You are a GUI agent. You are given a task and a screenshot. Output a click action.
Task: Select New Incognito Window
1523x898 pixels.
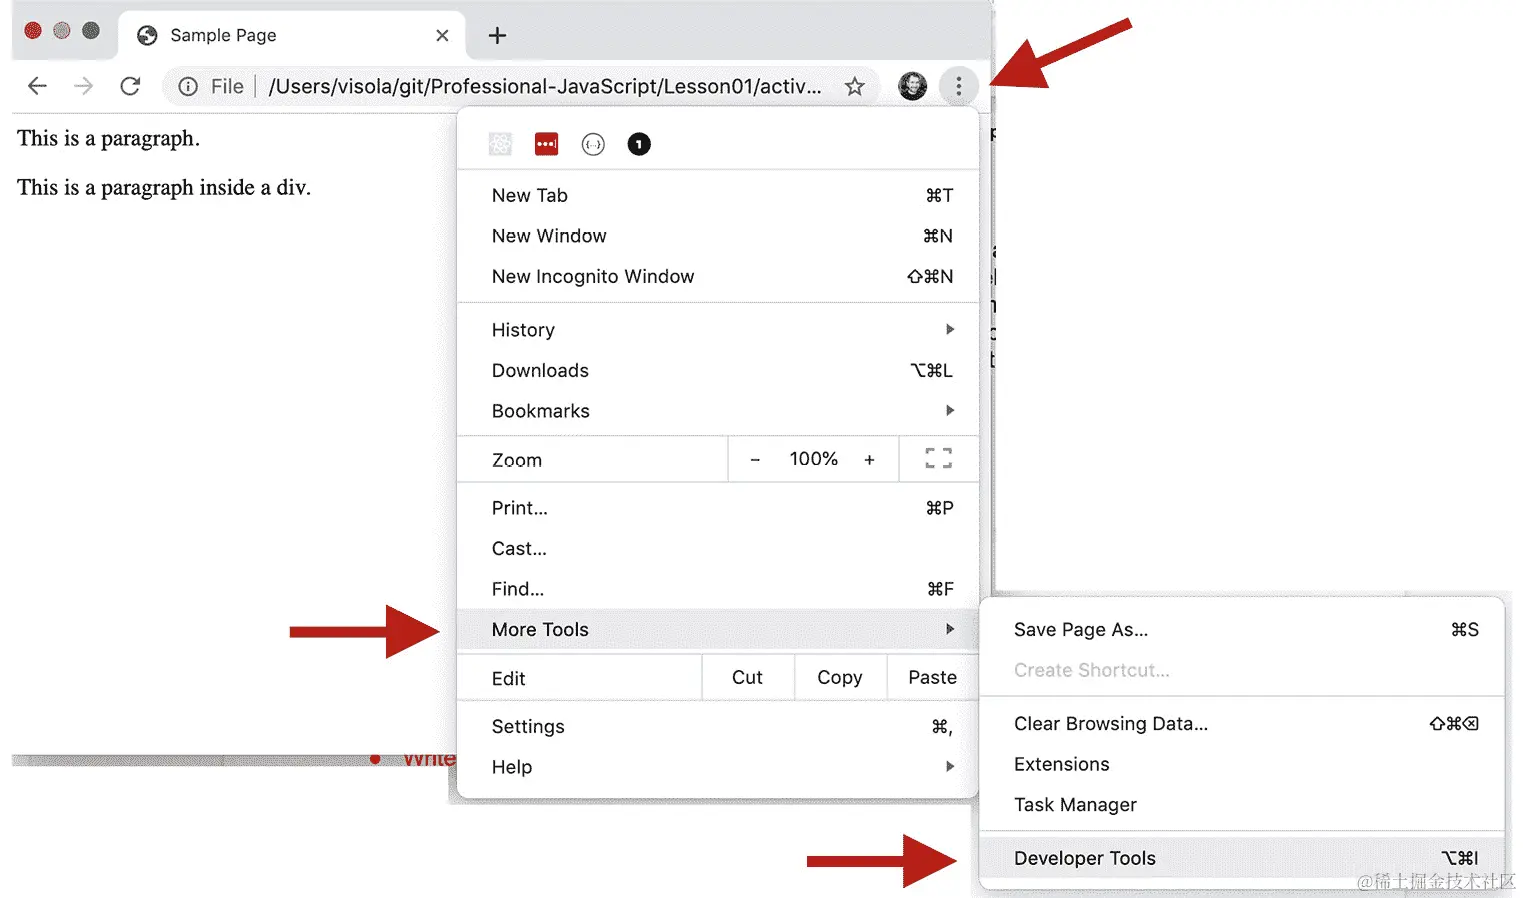pos(592,276)
